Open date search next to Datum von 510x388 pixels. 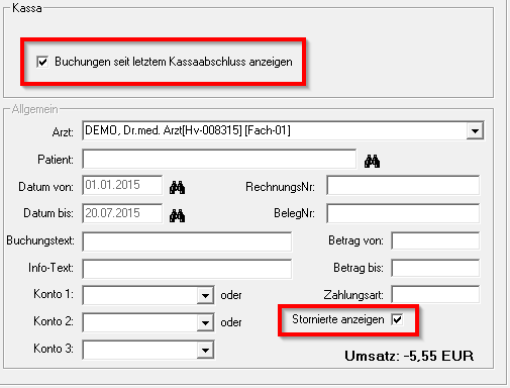[x=177, y=187]
